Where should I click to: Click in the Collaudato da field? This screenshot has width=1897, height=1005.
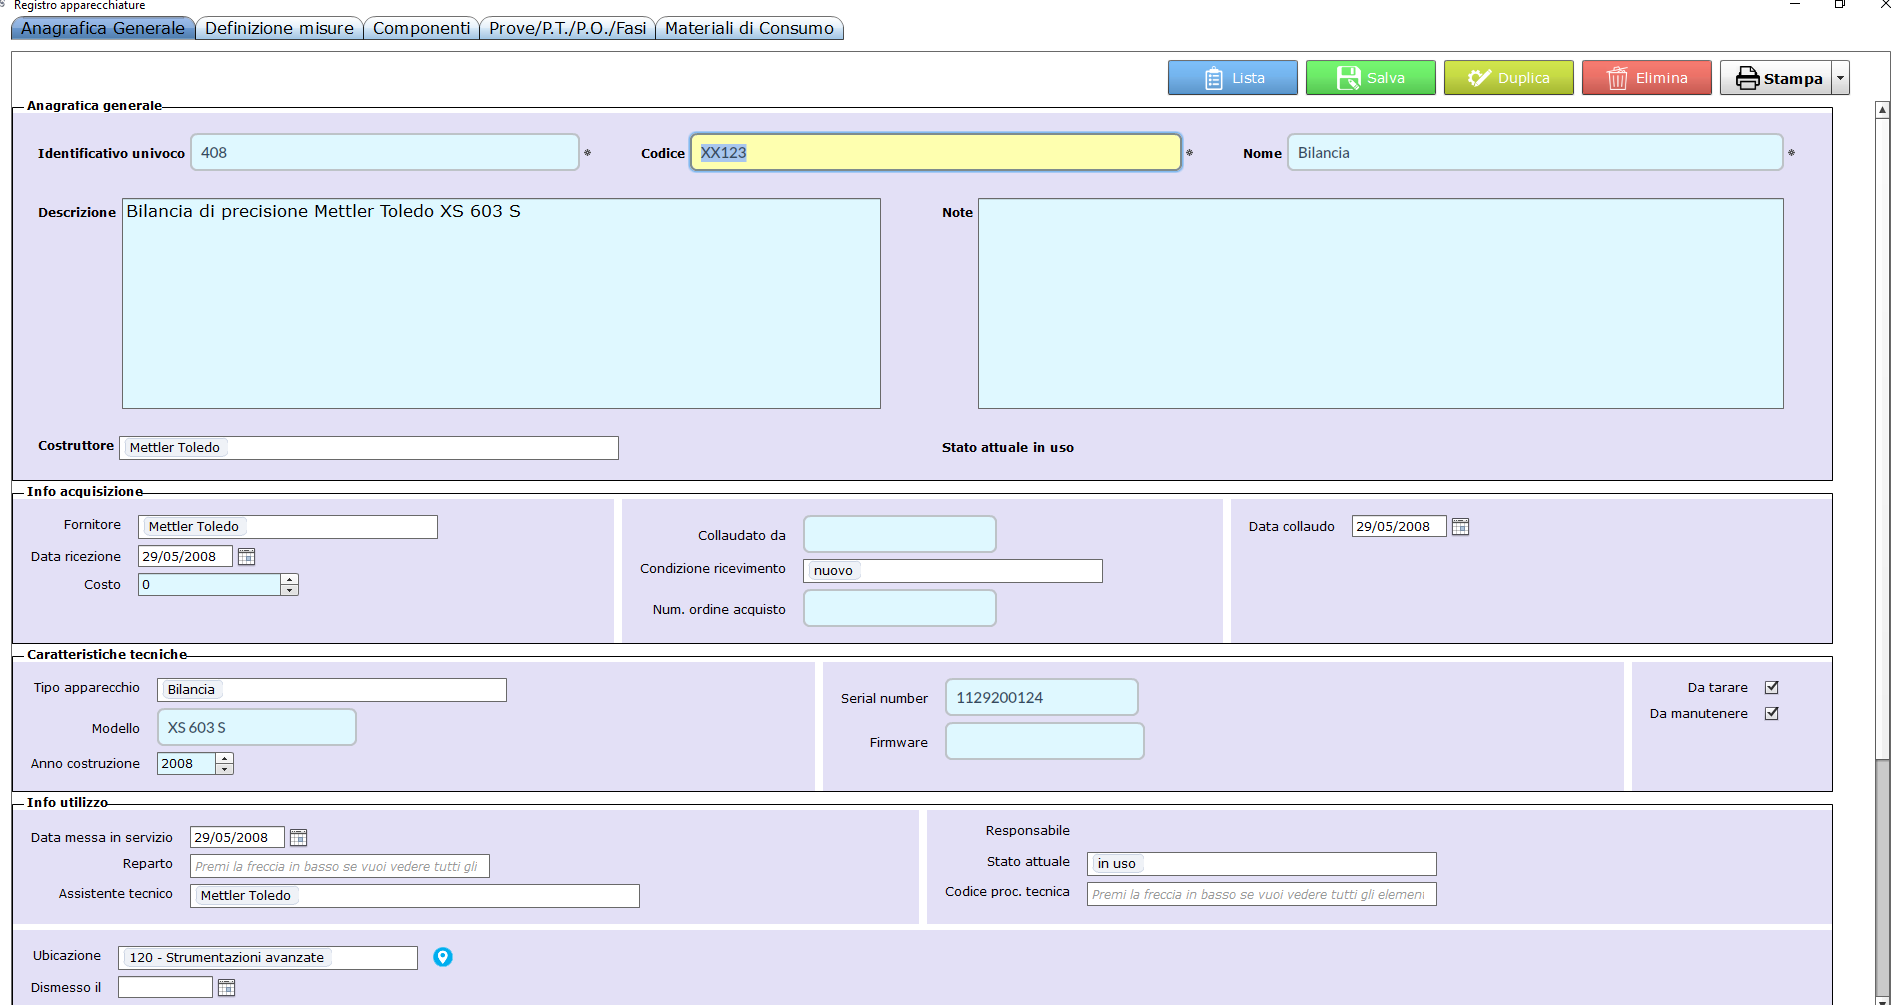(900, 534)
